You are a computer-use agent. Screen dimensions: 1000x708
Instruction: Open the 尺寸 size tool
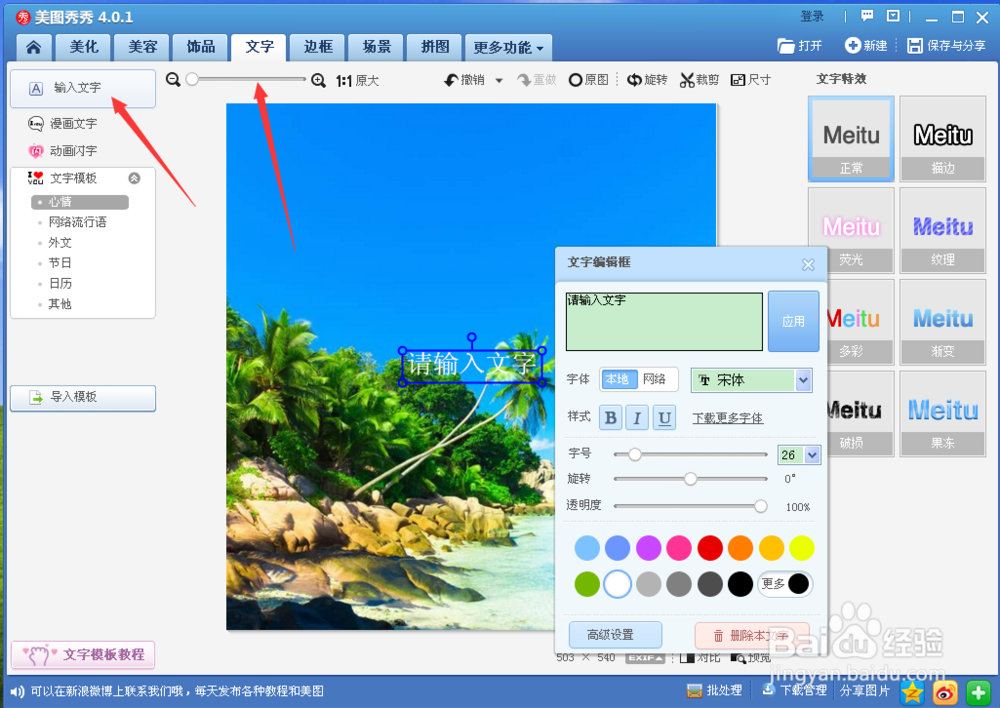[x=751, y=80]
